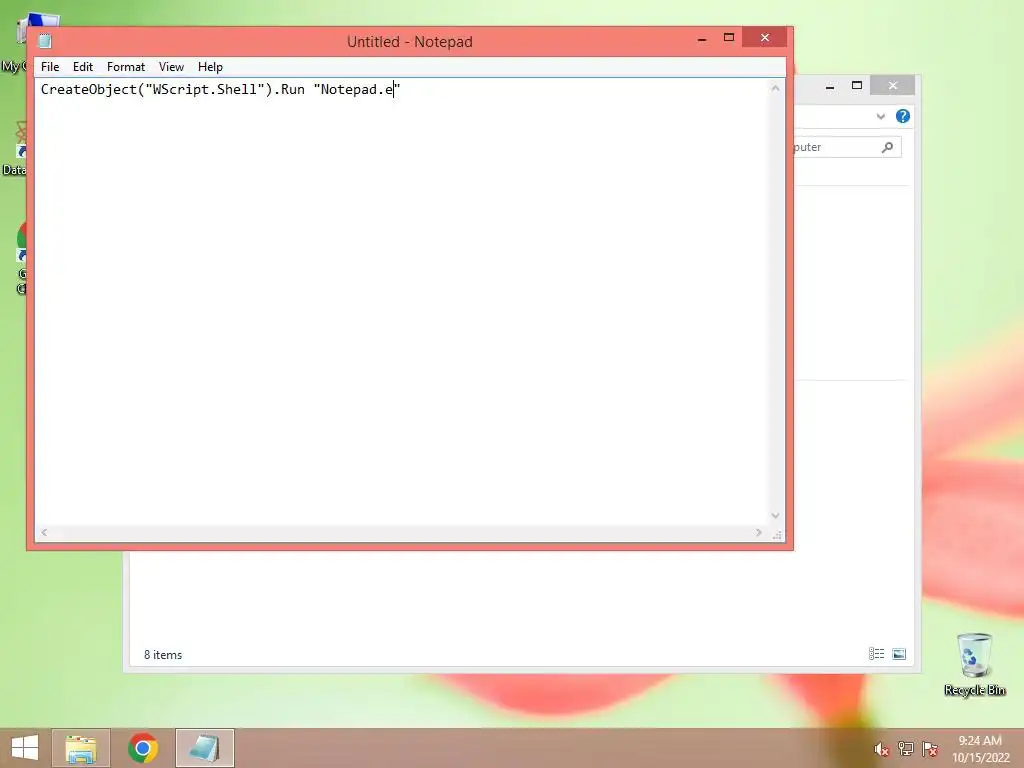Minimize the Explorer window behind Notepad
1024x768 pixels.
[830, 86]
